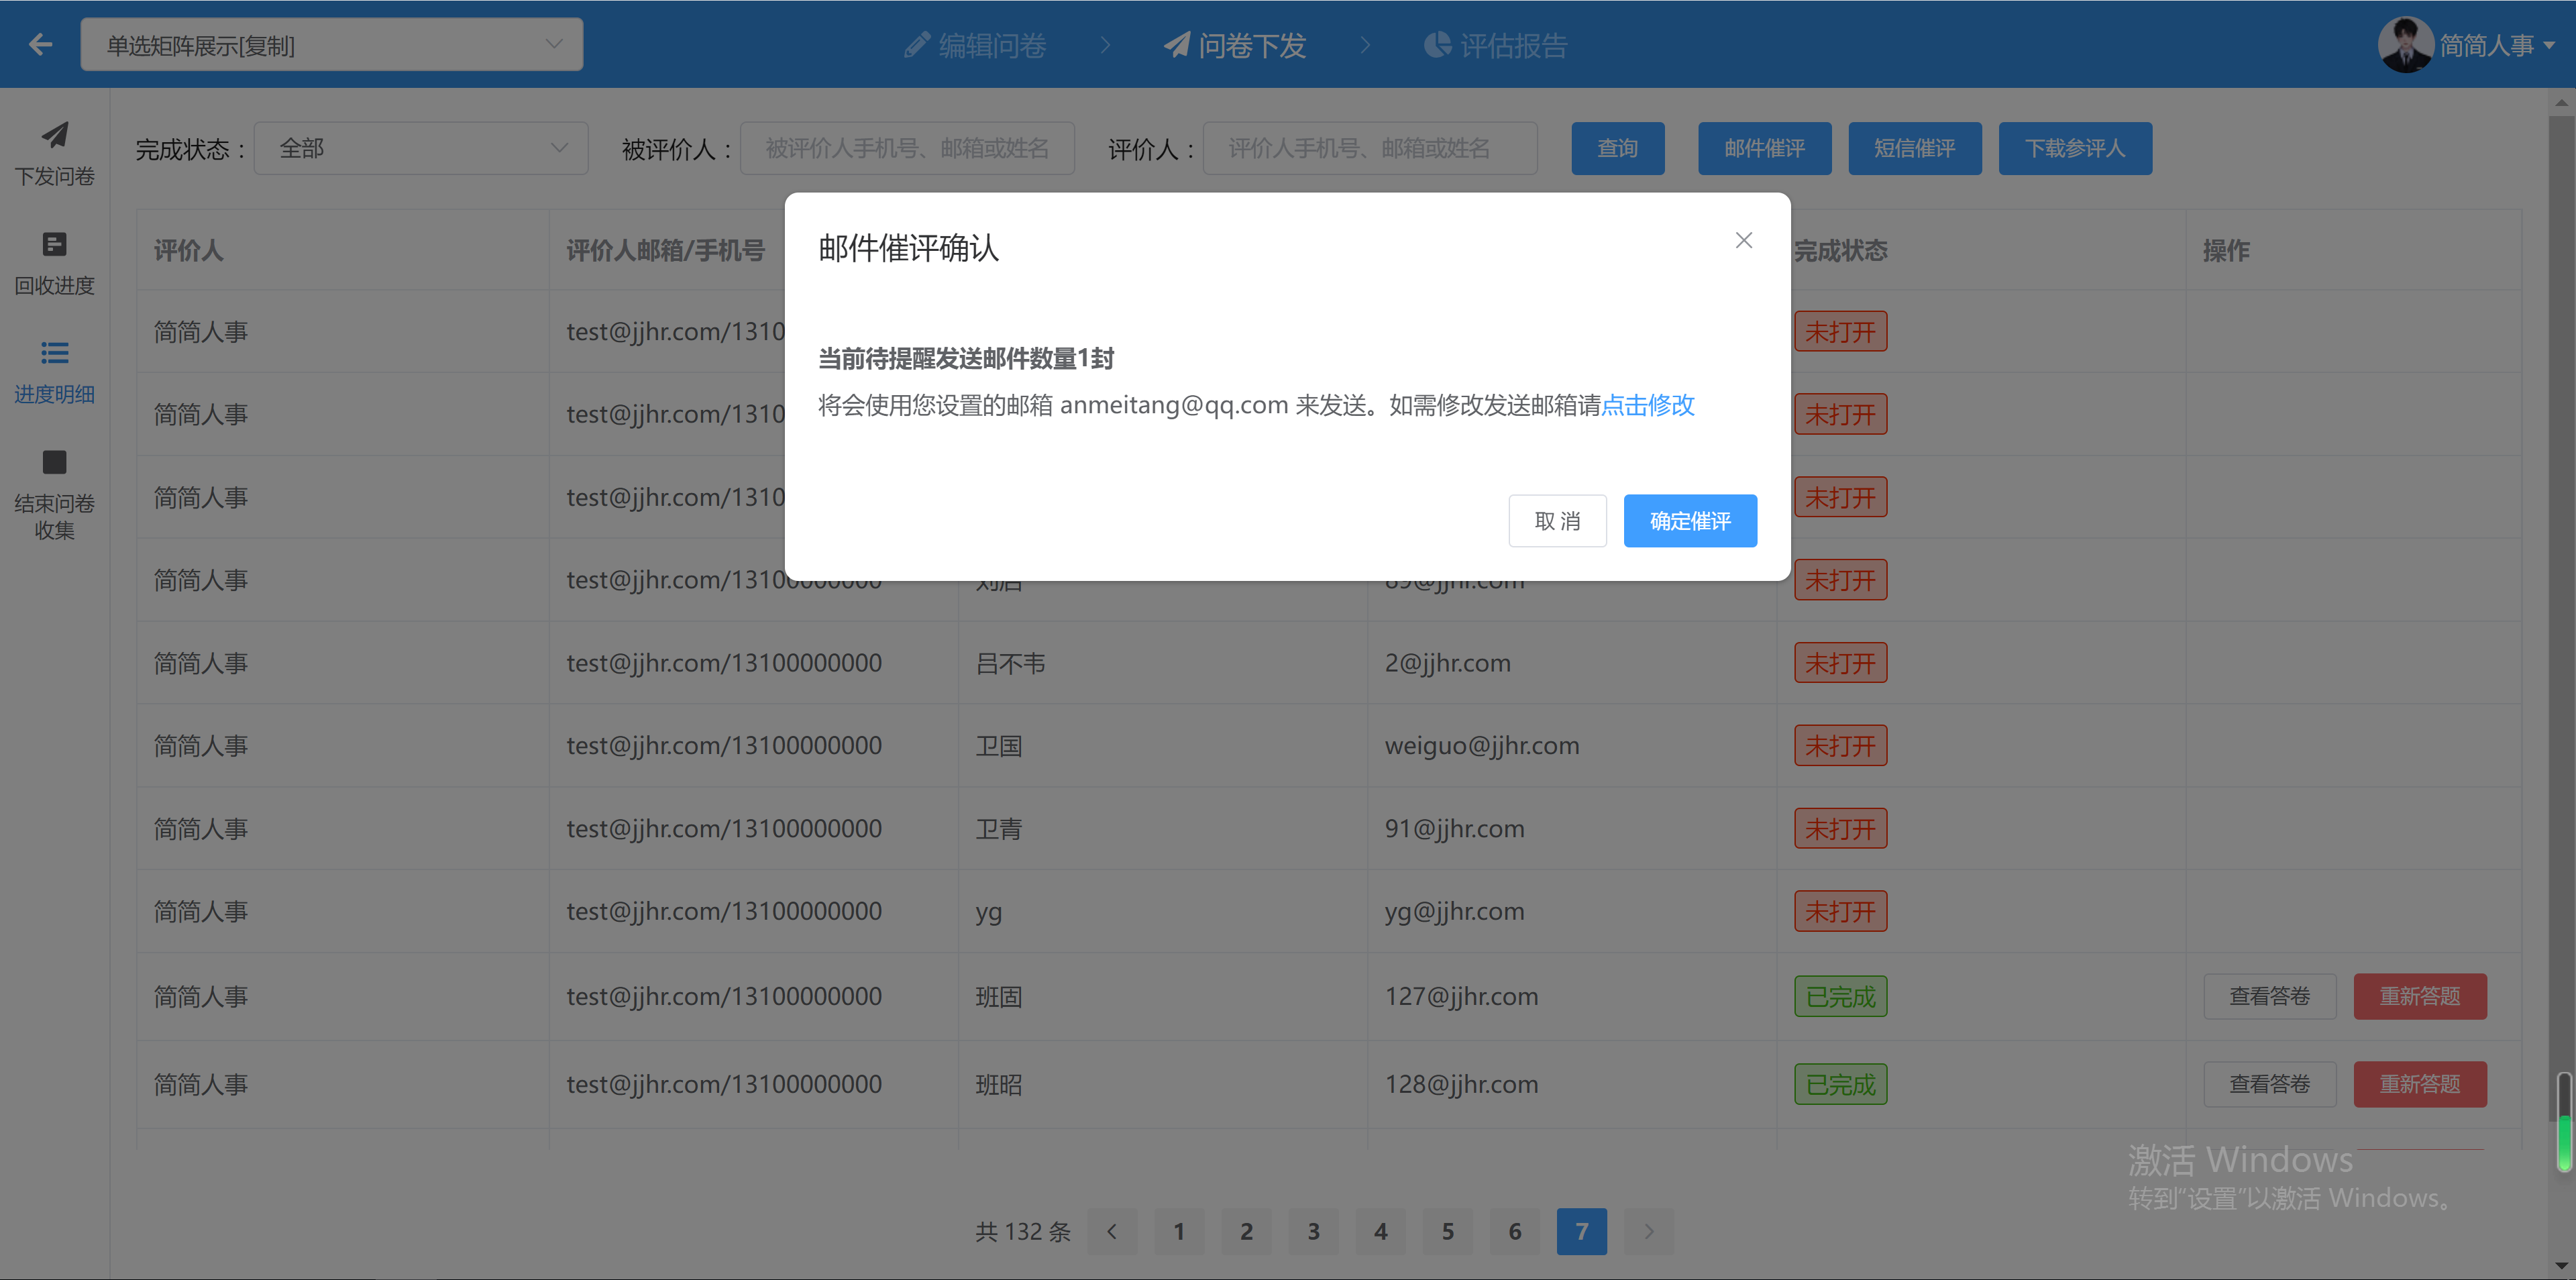Click the 短信催评 button
The width and height of the screenshot is (2576, 1280).
[1915, 149]
